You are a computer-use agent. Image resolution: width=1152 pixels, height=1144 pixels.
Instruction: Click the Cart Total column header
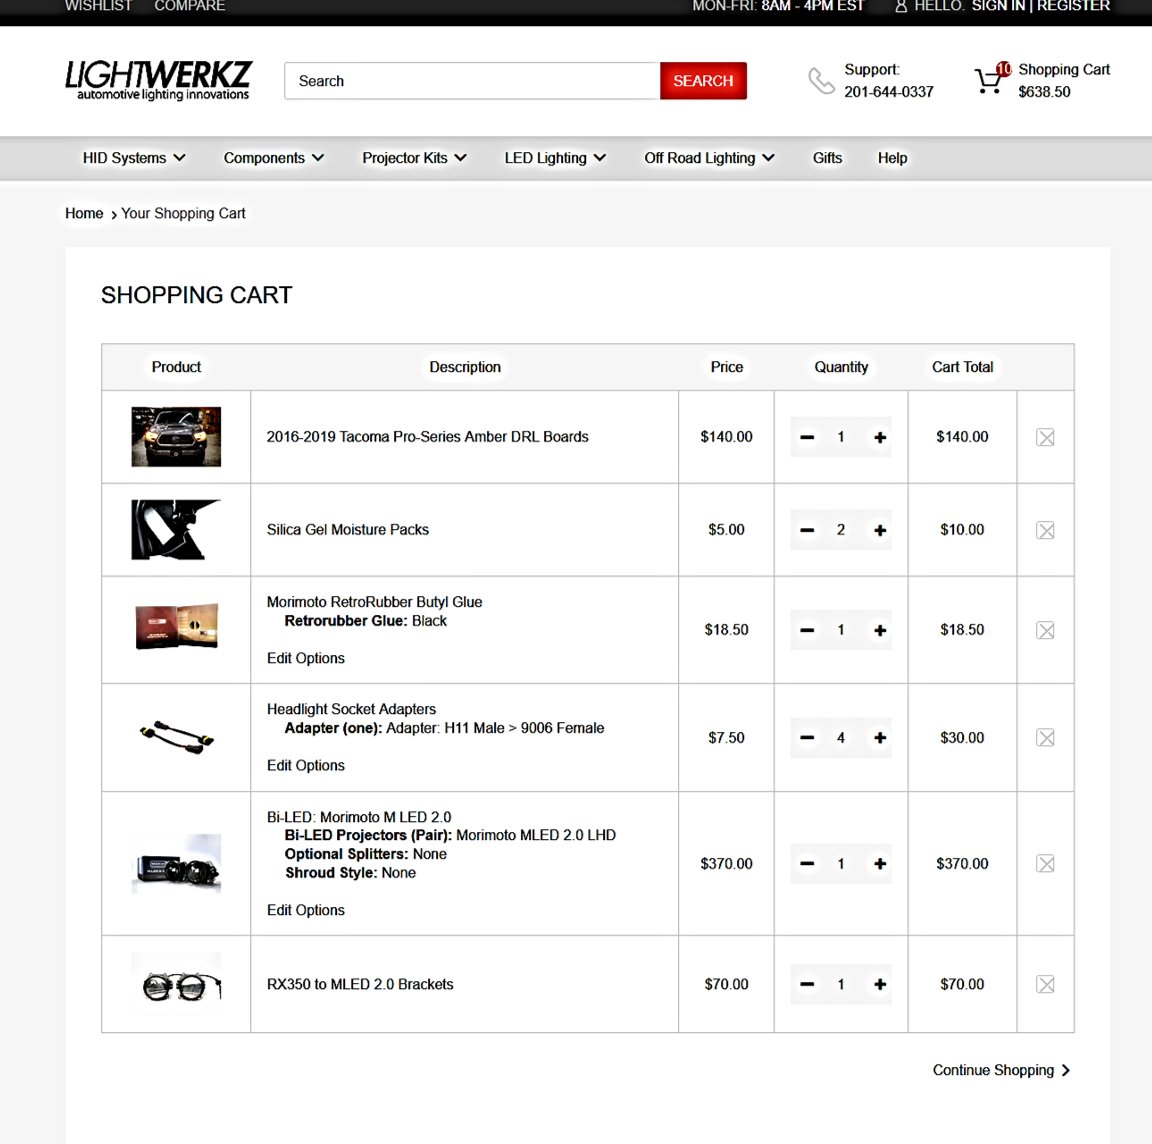point(962,367)
